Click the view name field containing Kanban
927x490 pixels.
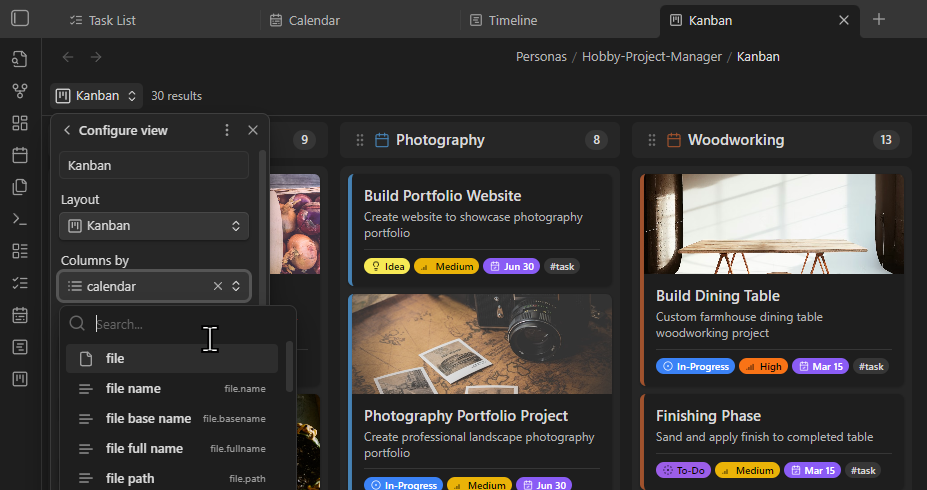pyautogui.click(x=154, y=165)
